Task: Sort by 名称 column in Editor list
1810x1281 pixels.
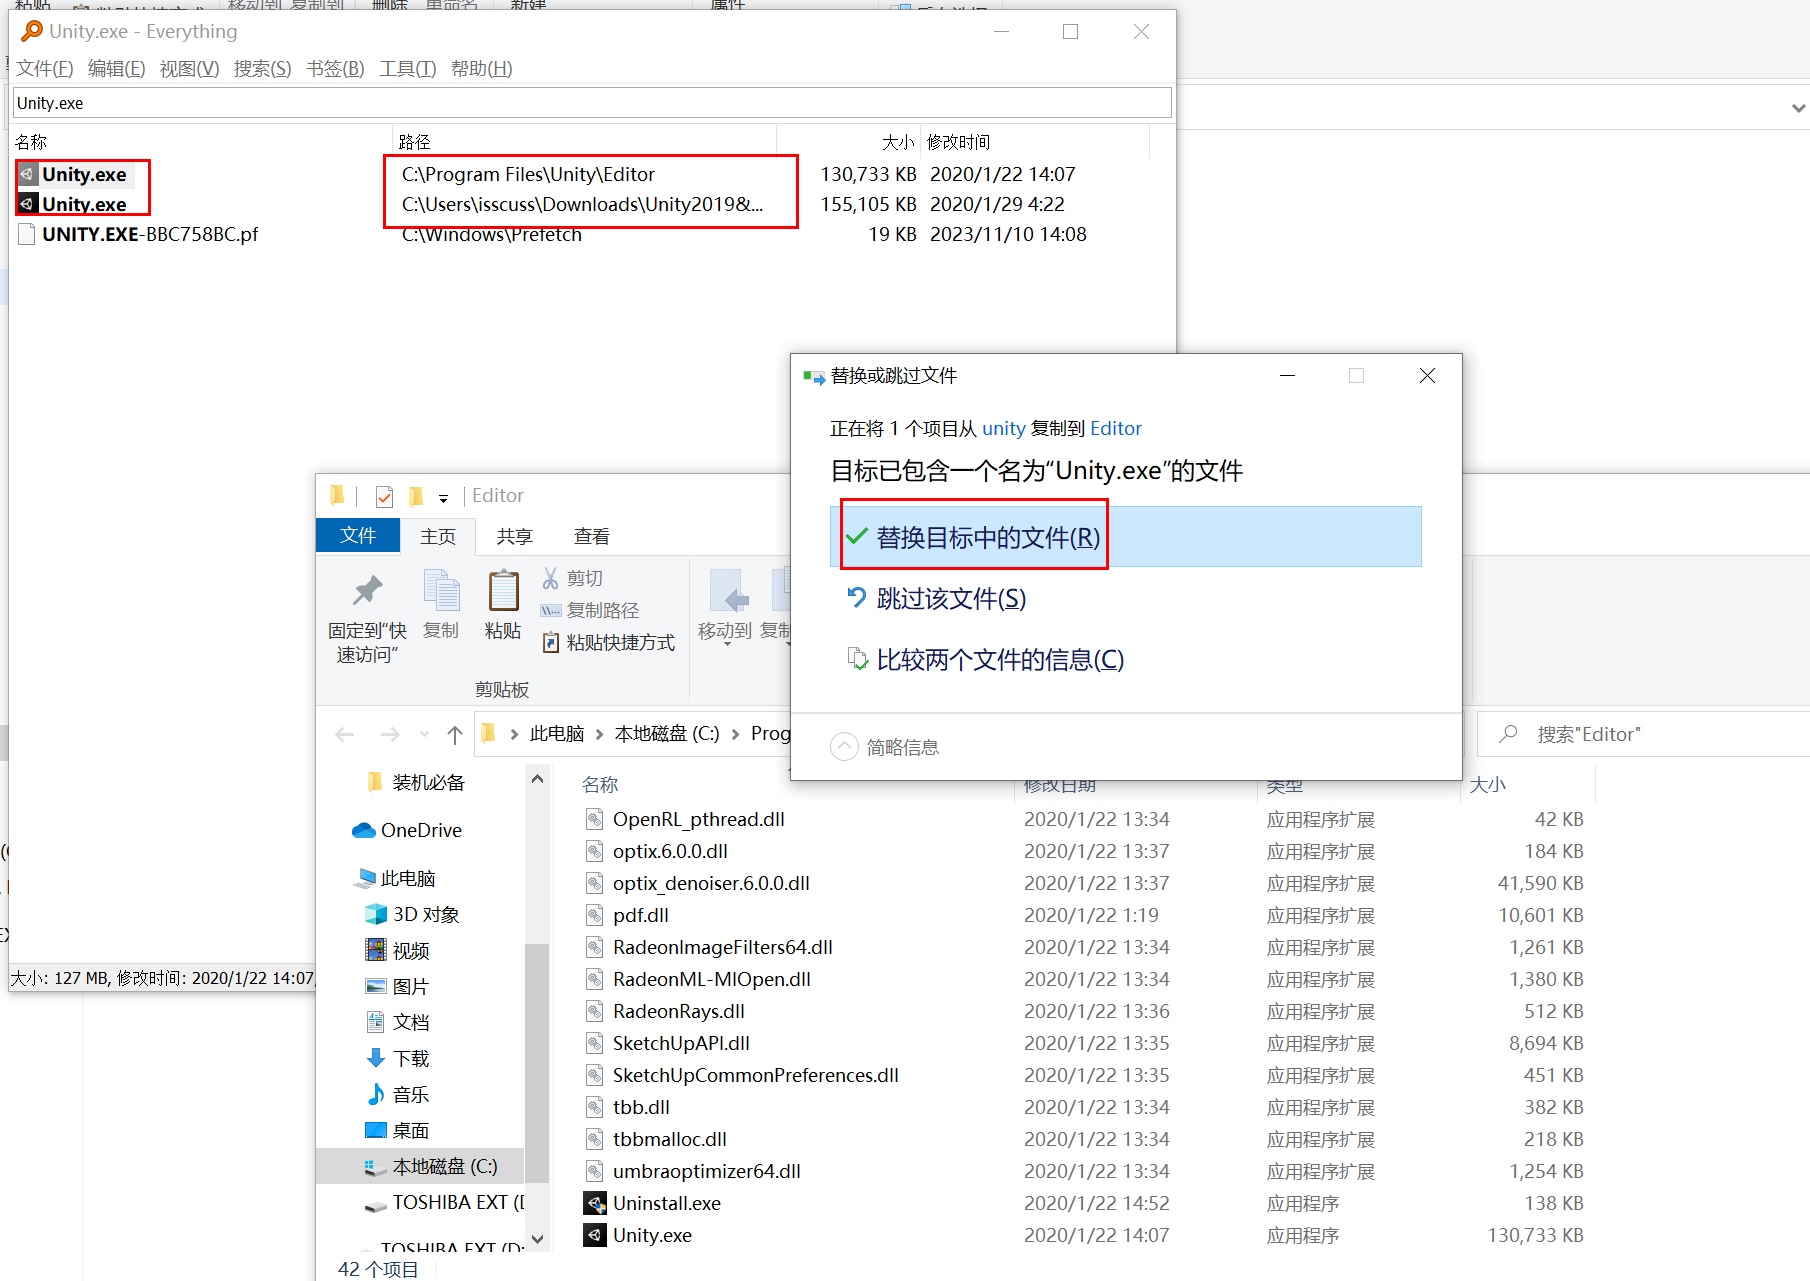Action: click(600, 785)
